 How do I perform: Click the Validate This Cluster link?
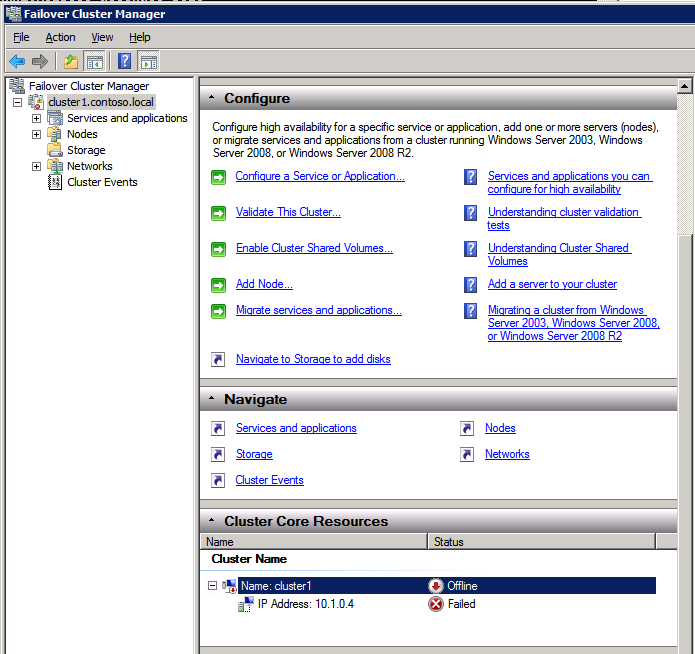288,212
